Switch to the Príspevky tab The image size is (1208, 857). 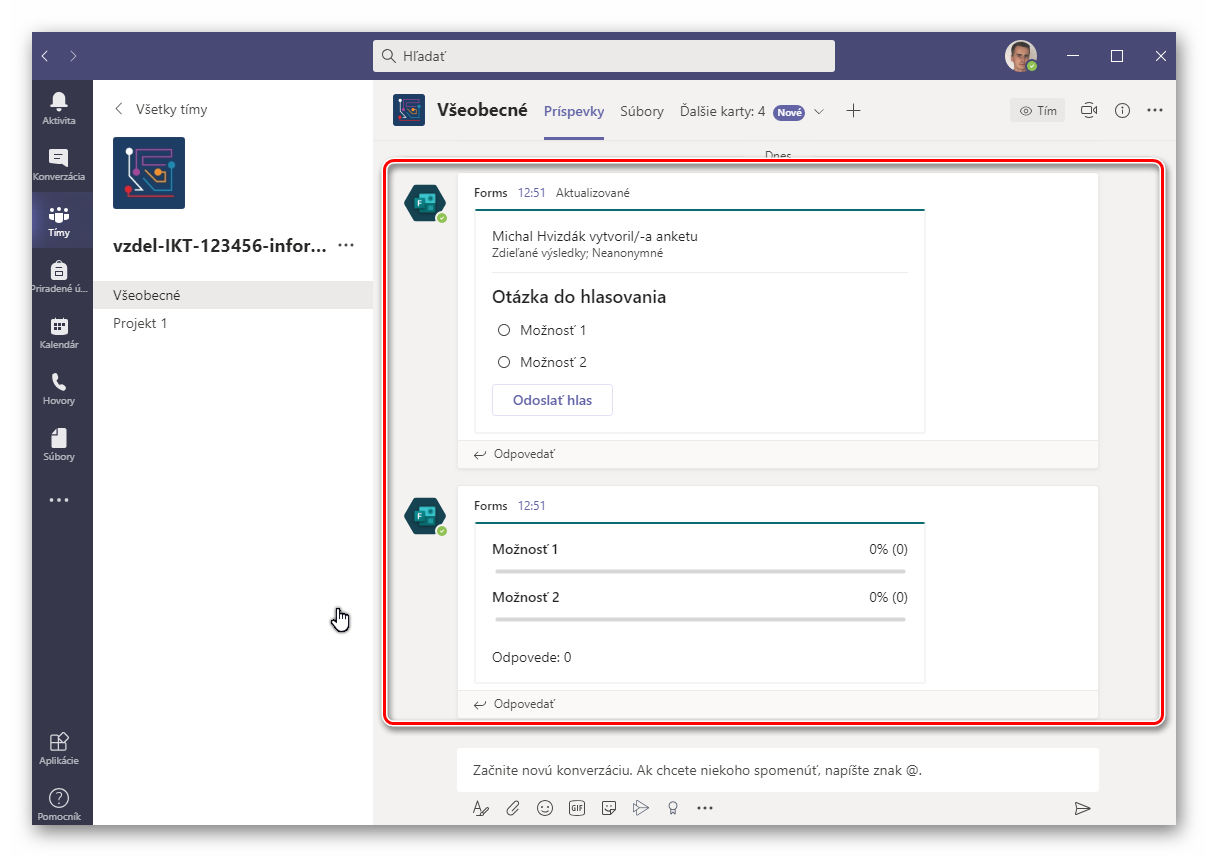click(x=574, y=112)
